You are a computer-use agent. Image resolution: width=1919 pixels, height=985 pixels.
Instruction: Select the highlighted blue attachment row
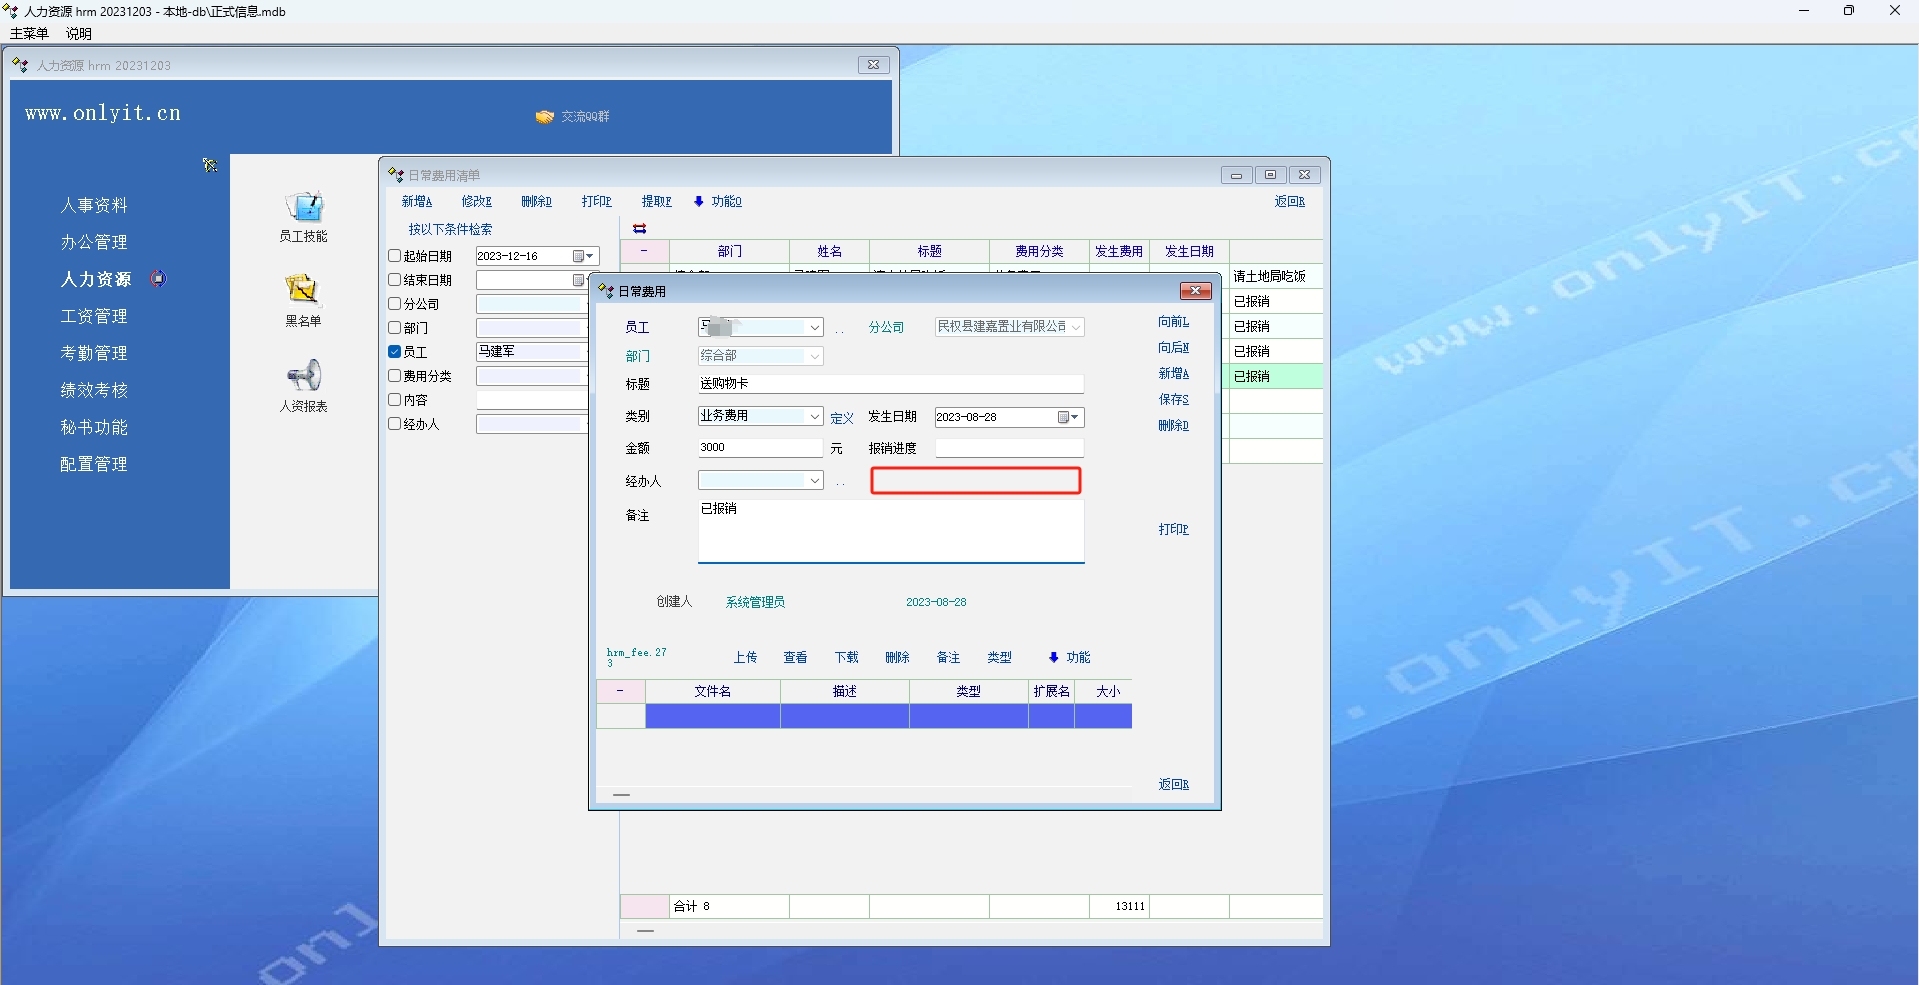click(x=888, y=716)
